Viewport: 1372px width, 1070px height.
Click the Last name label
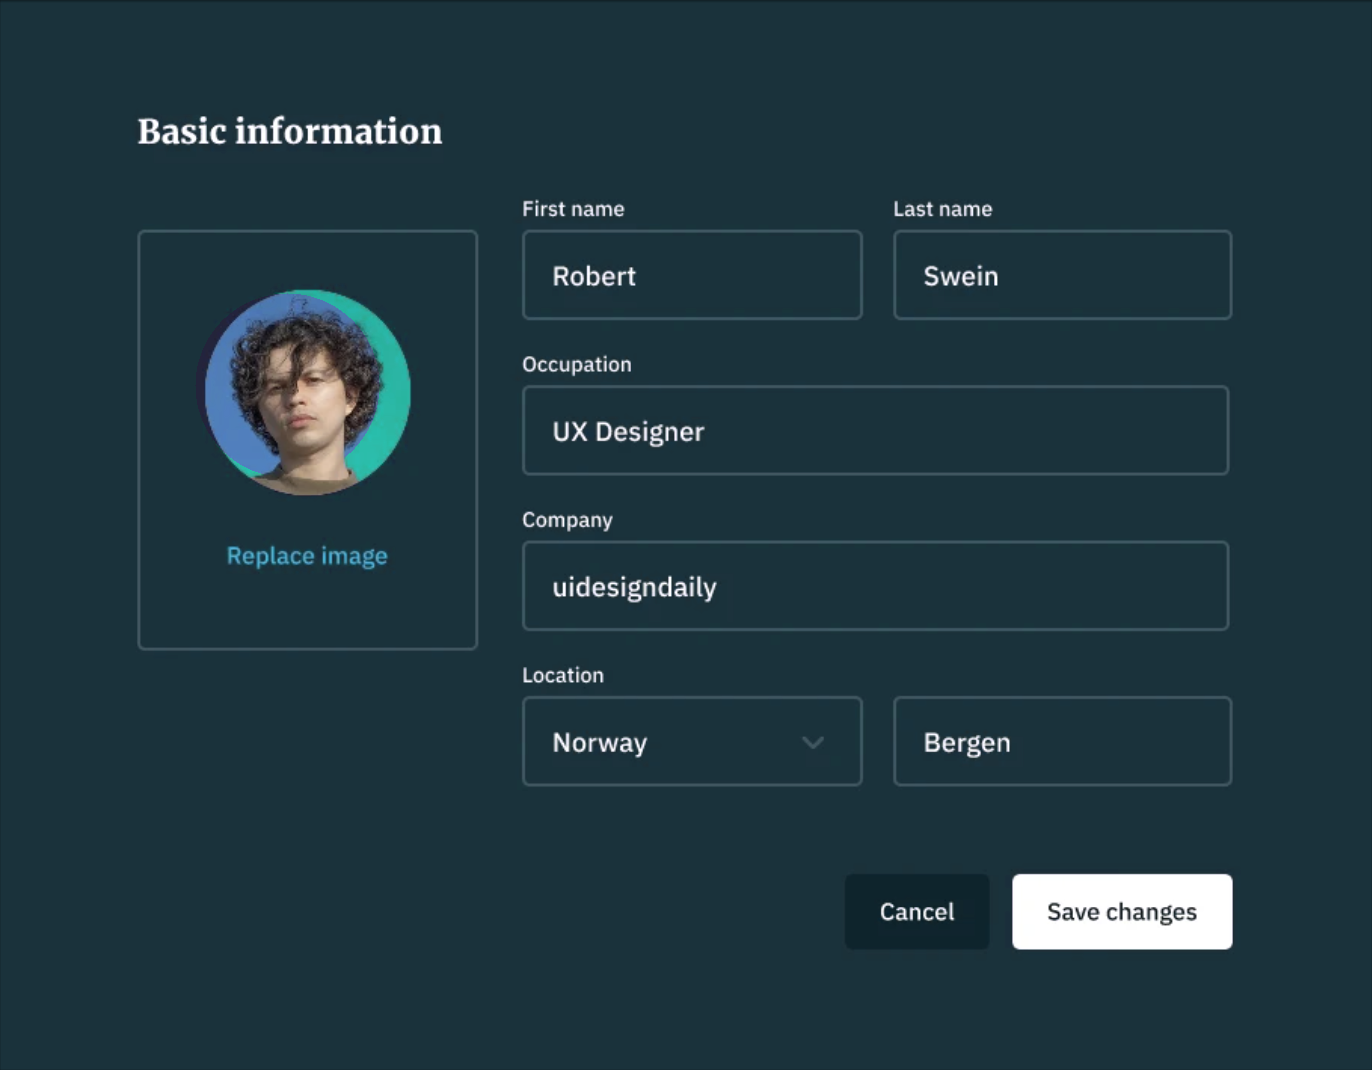(x=942, y=209)
